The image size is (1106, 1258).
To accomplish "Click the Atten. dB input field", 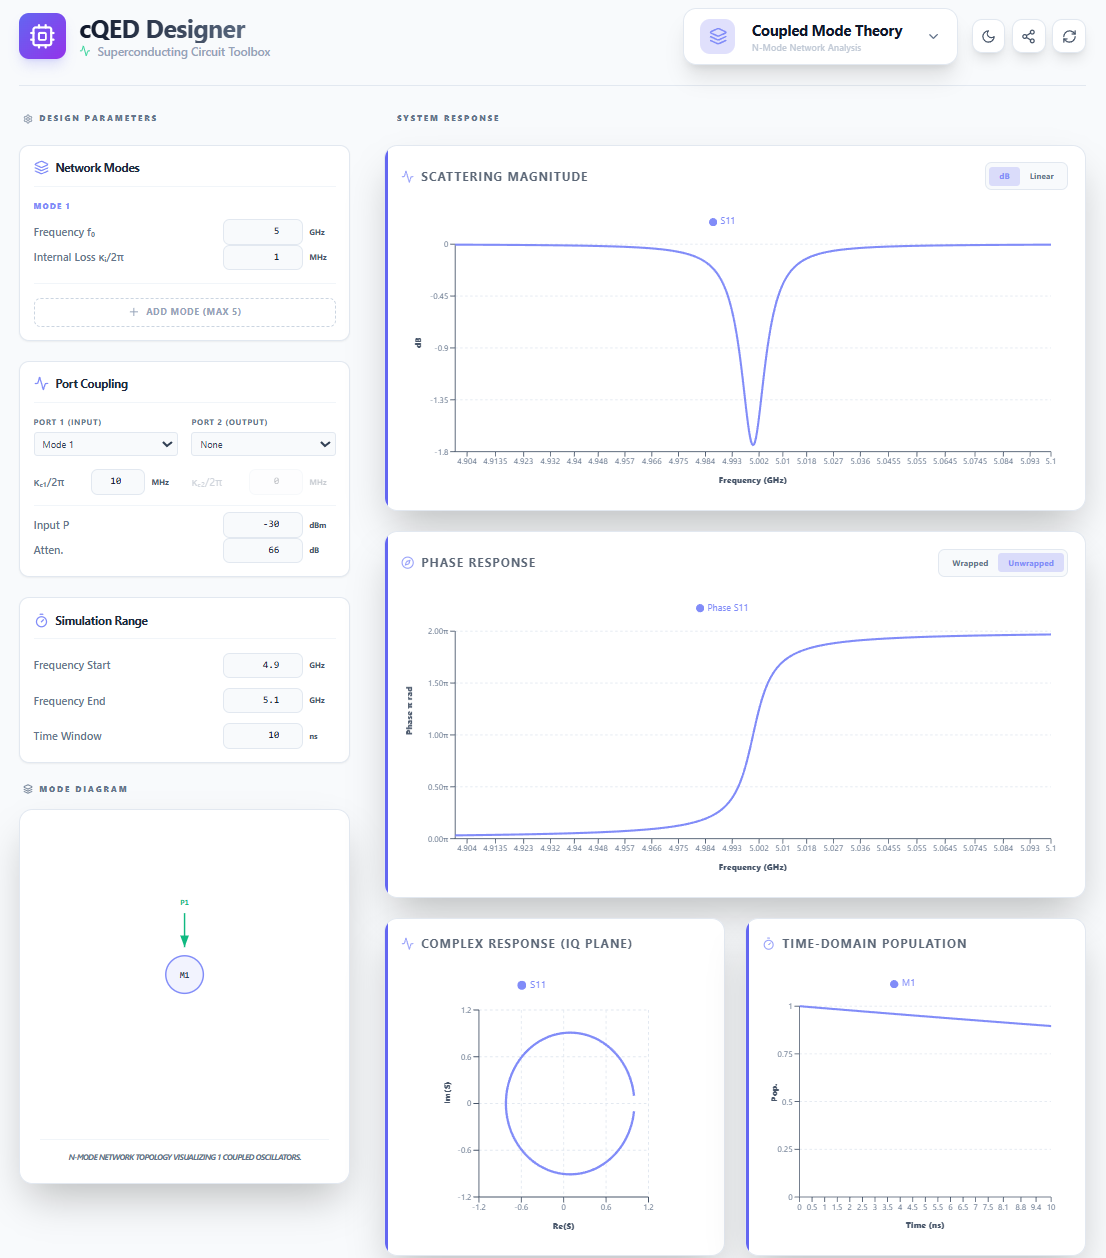I will click(263, 551).
